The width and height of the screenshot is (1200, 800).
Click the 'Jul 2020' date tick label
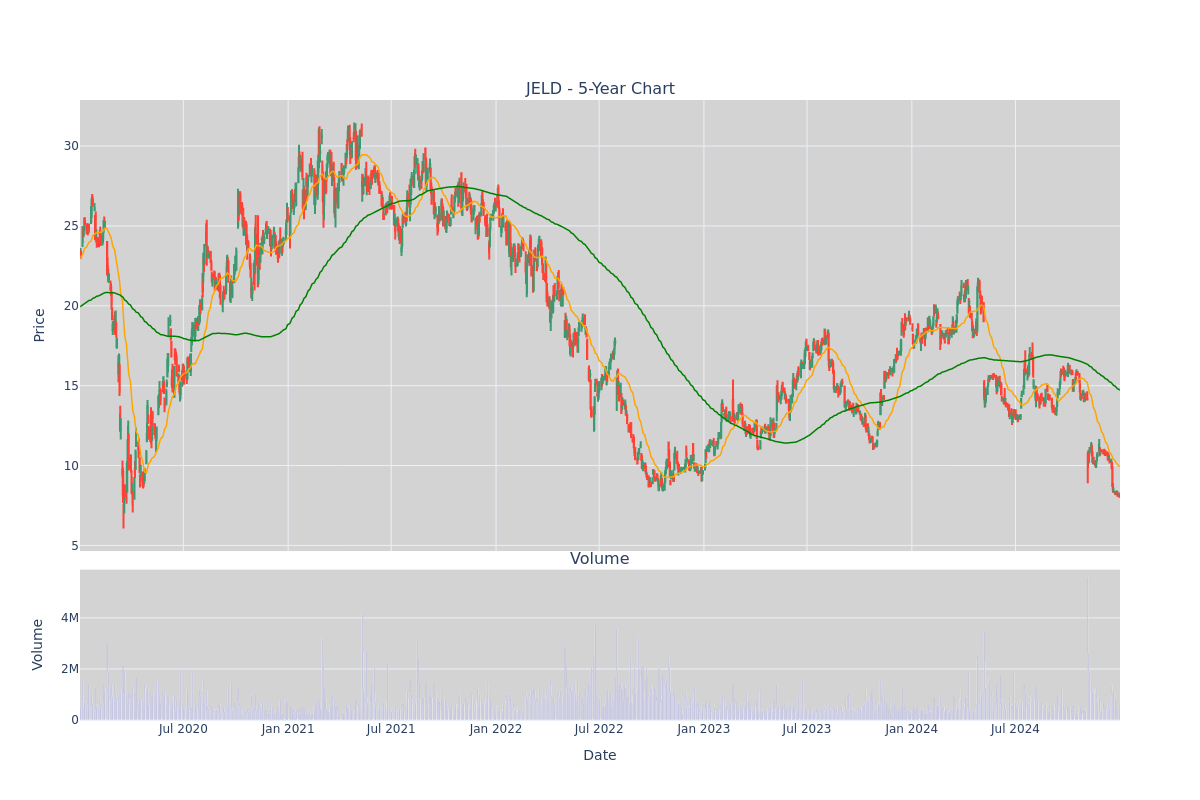pyautogui.click(x=183, y=729)
